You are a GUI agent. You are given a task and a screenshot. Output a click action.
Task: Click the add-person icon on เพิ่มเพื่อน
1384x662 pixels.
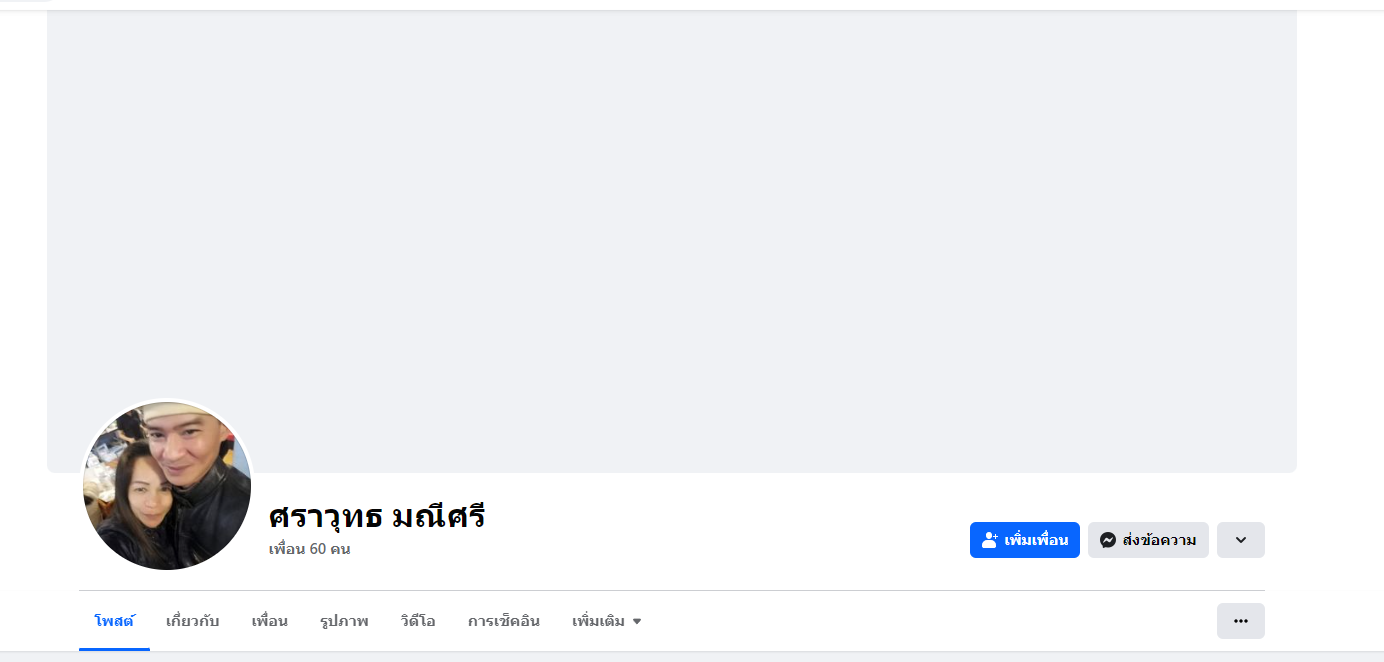990,540
